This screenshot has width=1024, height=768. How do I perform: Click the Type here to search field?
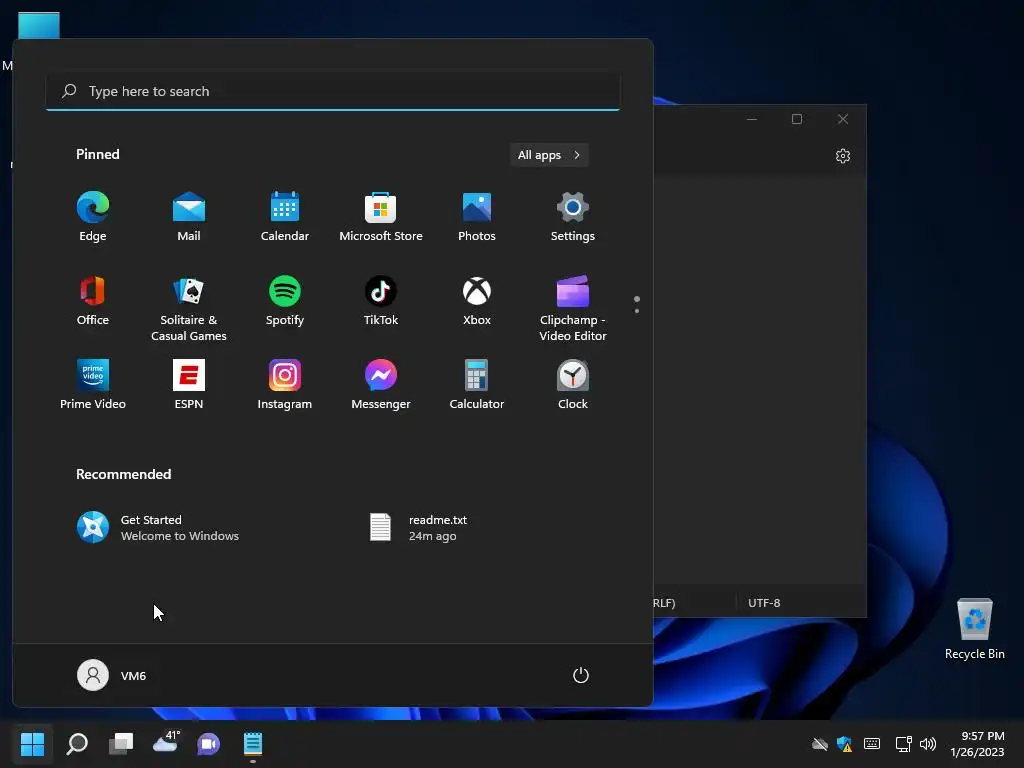[x=333, y=91]
